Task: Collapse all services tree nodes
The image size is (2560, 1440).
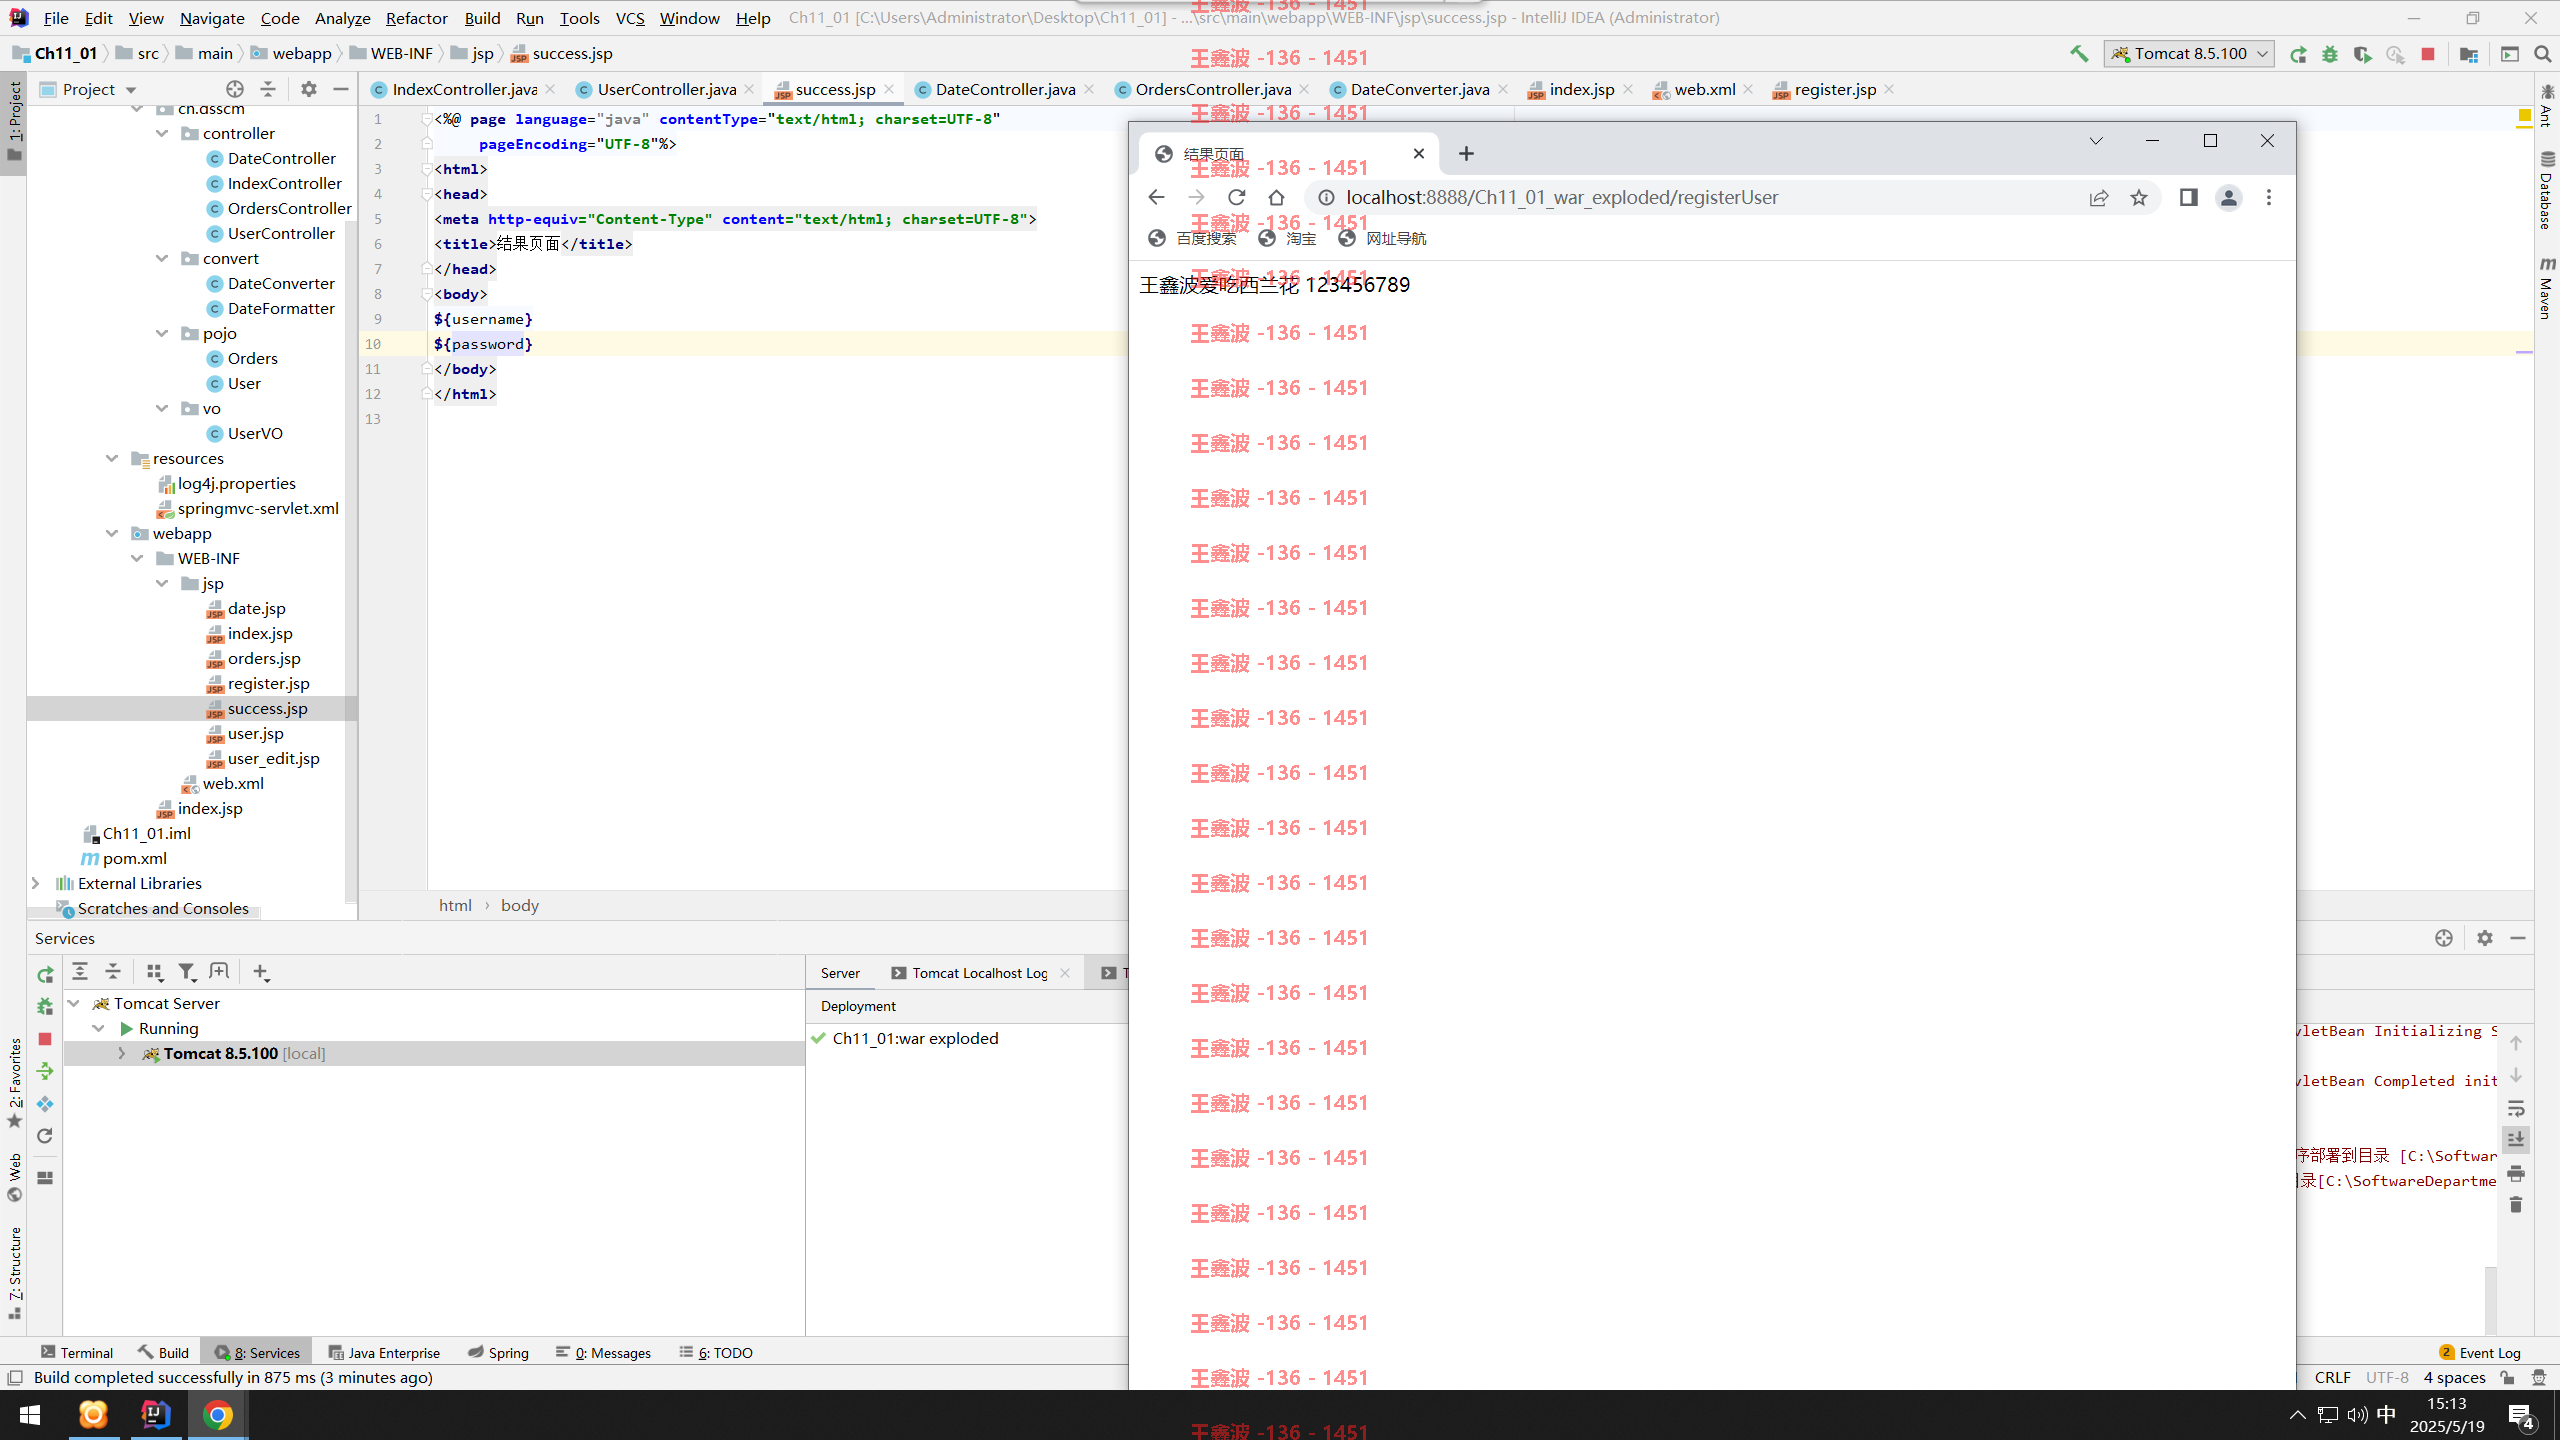Action: tap(113, 971)
